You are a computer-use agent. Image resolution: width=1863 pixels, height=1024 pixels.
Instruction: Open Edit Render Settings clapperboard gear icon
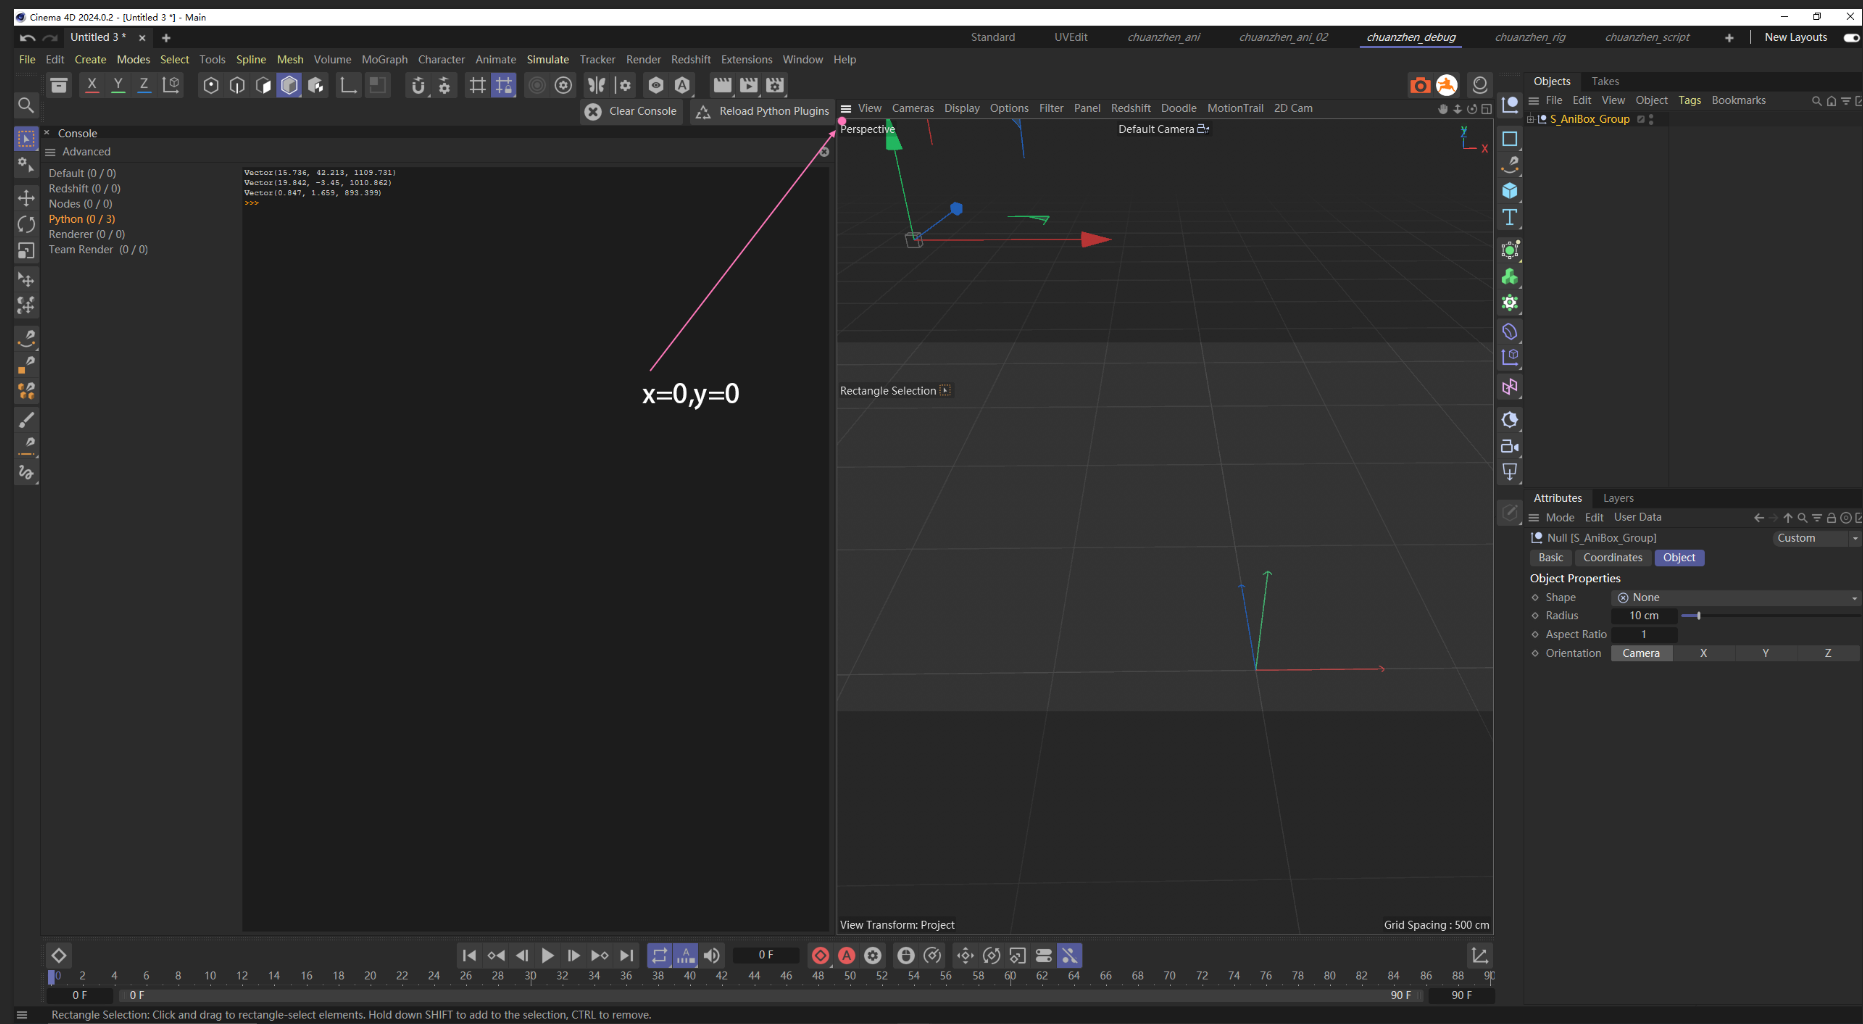(775, 85)
